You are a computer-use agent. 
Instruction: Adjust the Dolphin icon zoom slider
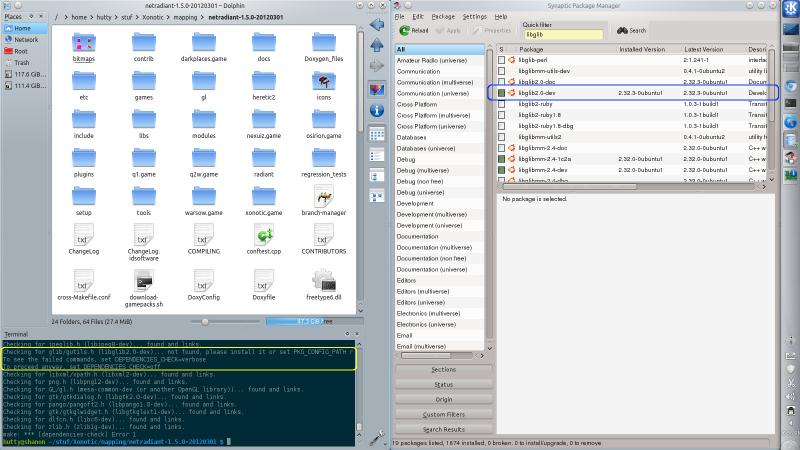(x=205, y=322)
